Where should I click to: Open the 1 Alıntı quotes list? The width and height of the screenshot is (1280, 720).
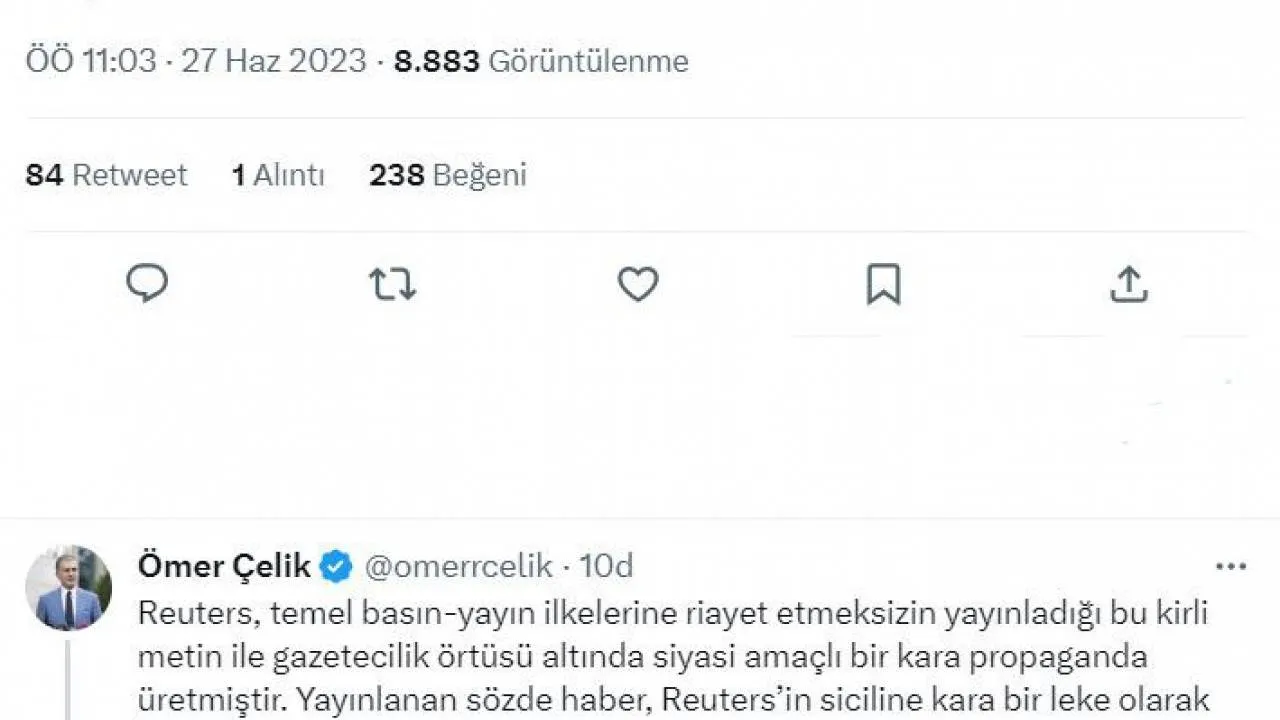(x=278, y=175)
